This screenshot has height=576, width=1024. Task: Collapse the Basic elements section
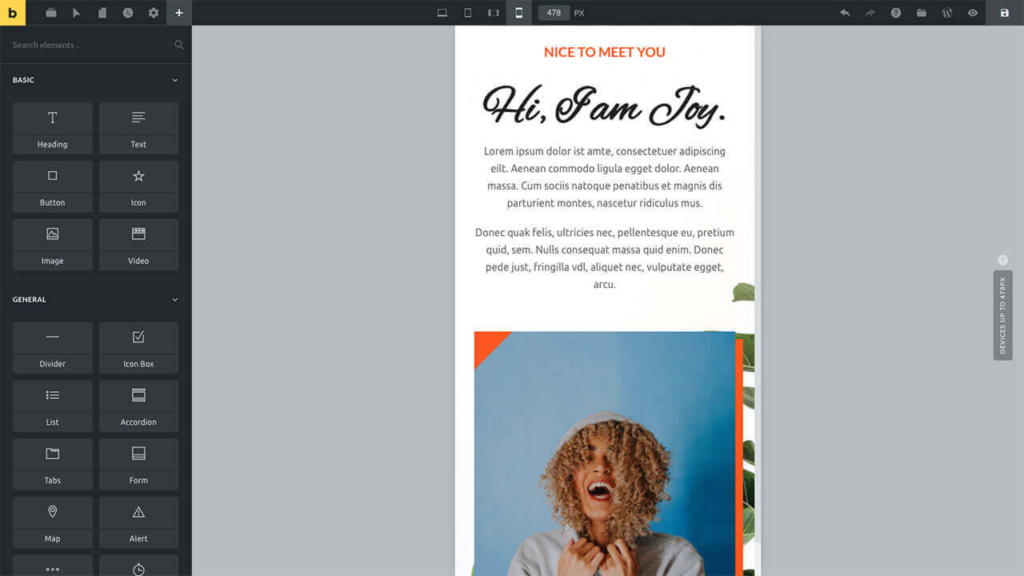coord(175,80)
